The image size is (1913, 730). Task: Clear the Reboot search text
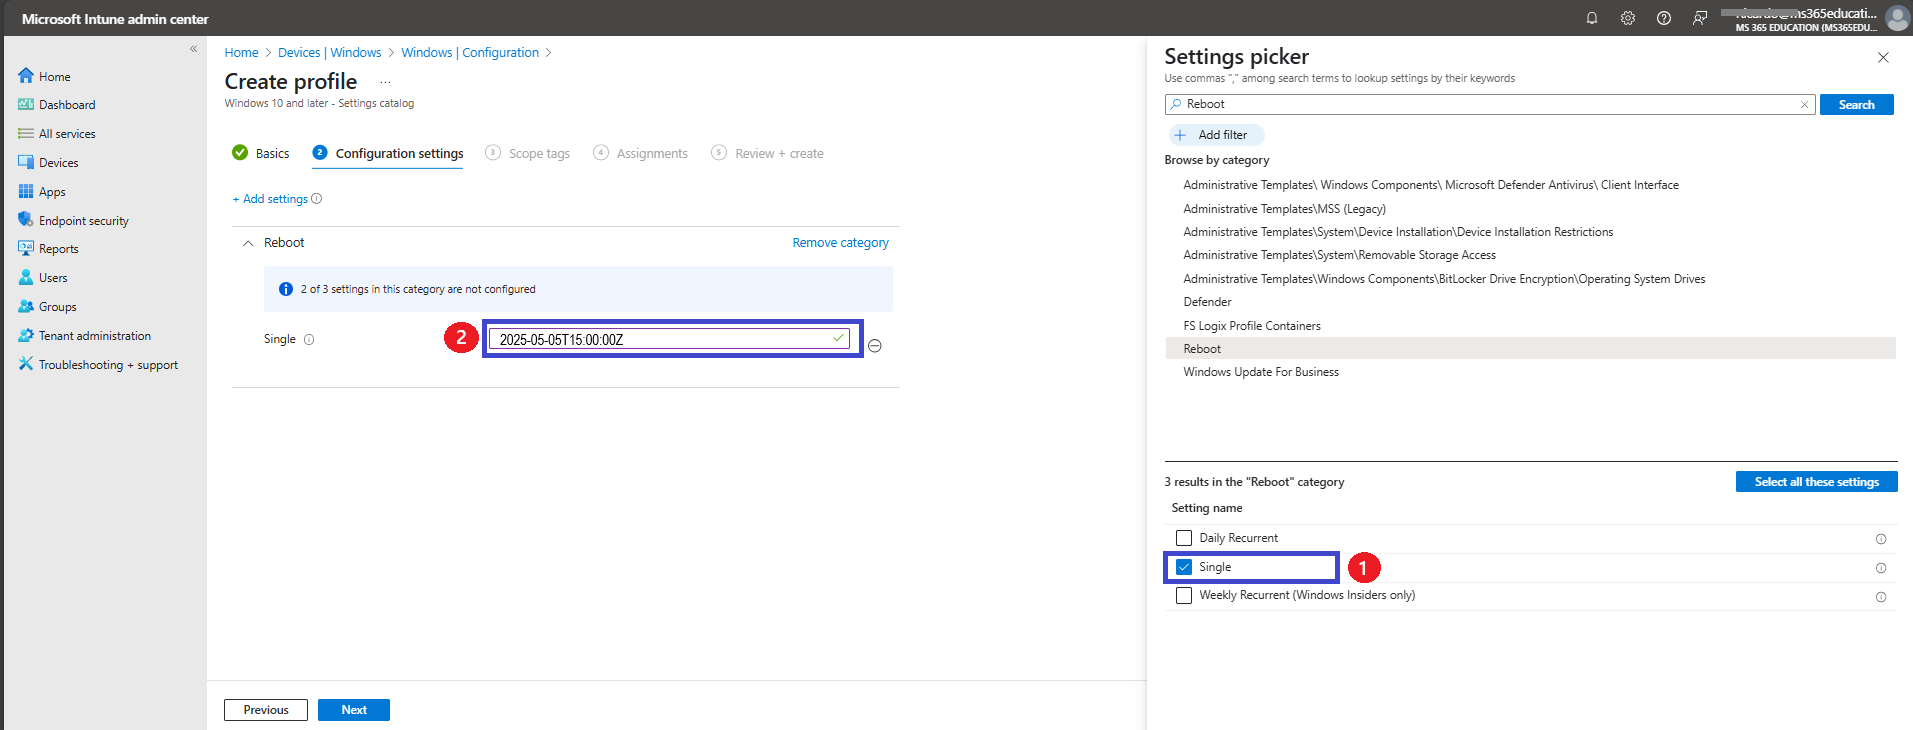pos(1804,104)
